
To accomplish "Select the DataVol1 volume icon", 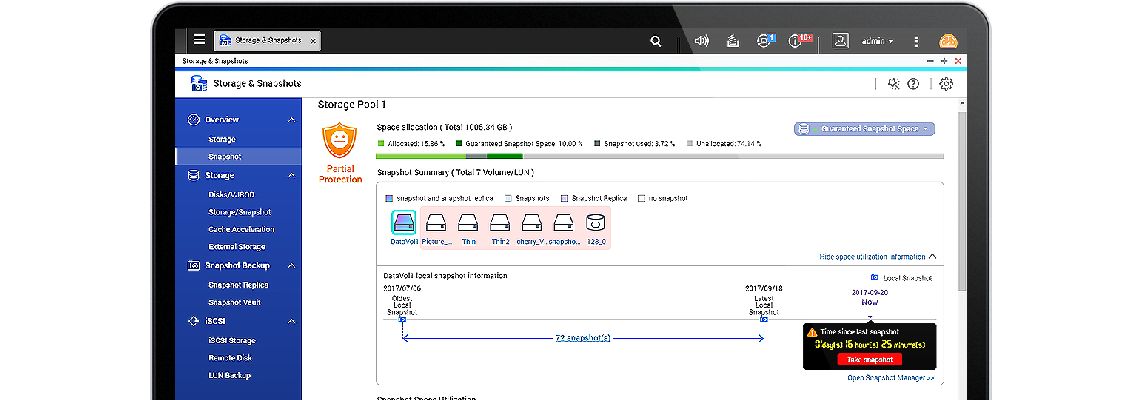I will point(403,224).
